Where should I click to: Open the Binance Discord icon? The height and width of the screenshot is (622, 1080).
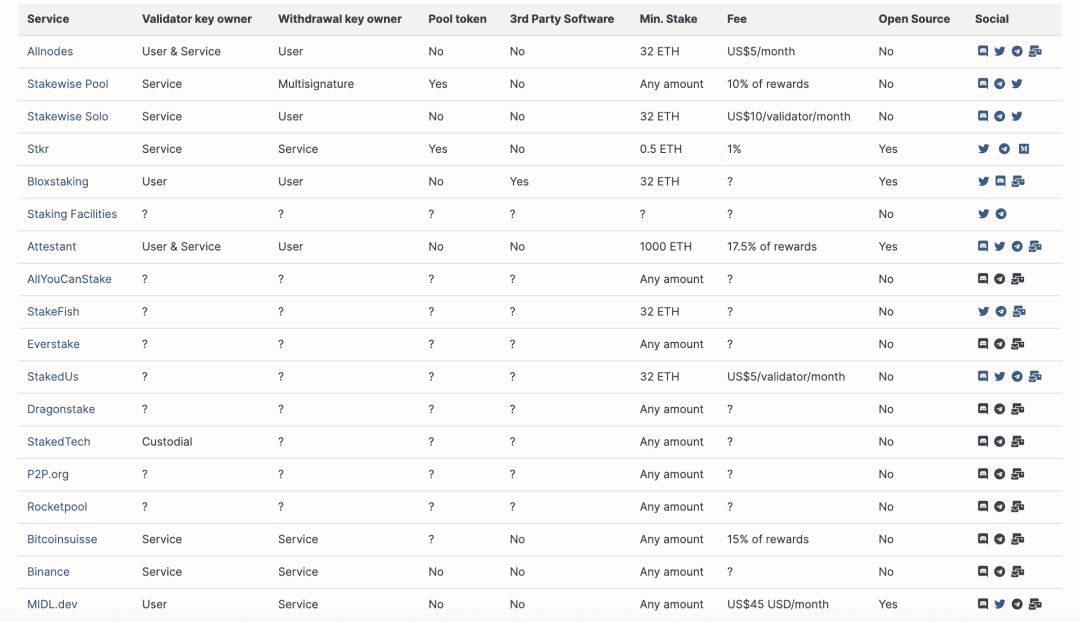click(x=983, y=571)
